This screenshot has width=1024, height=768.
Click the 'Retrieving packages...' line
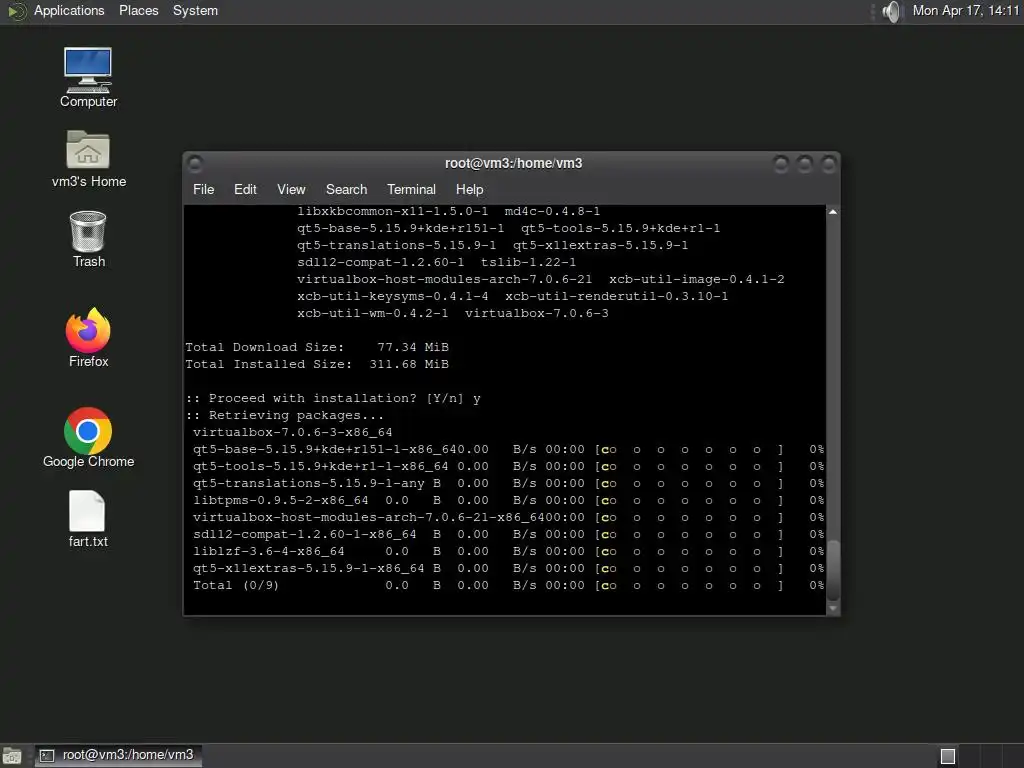tap(285, 415)
